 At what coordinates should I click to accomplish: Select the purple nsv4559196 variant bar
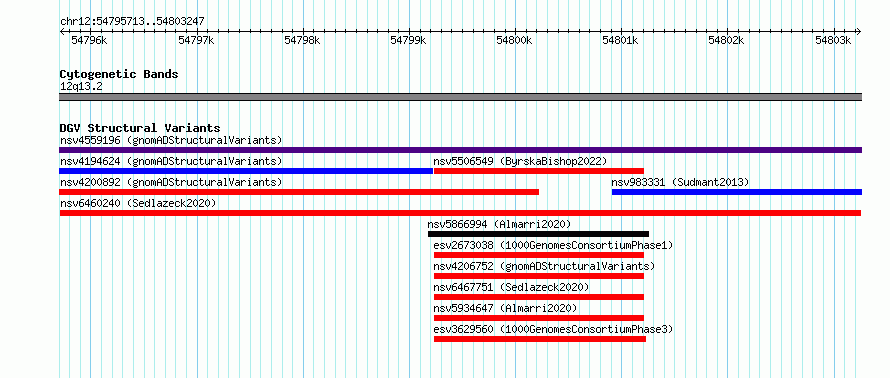coord(460,150)
